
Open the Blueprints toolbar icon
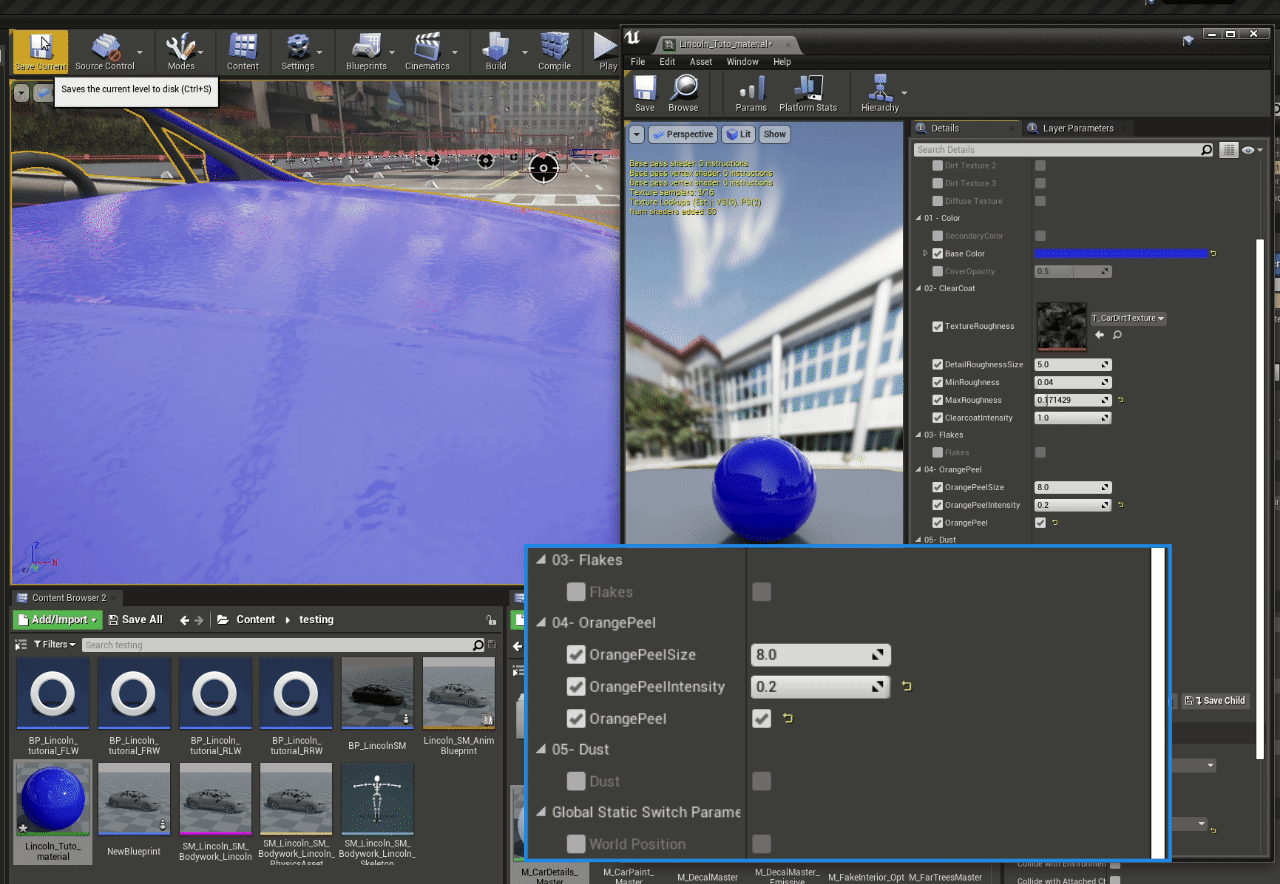click(x=366, y=48)
